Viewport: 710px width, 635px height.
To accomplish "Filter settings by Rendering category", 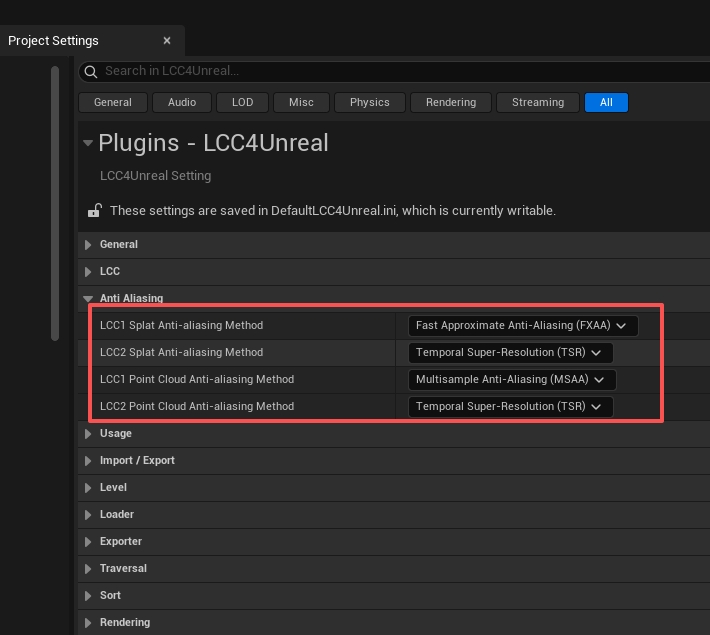I will [x=451, y=102].
